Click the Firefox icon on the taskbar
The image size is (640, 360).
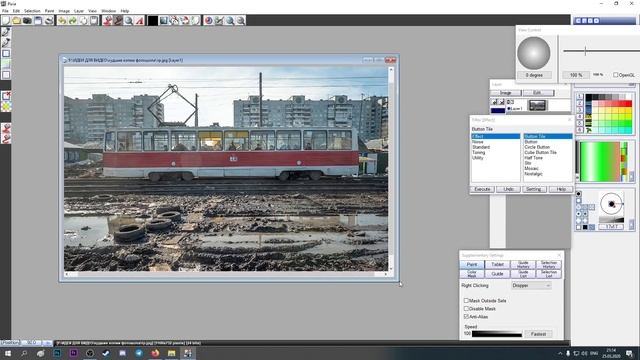[155, 353]
